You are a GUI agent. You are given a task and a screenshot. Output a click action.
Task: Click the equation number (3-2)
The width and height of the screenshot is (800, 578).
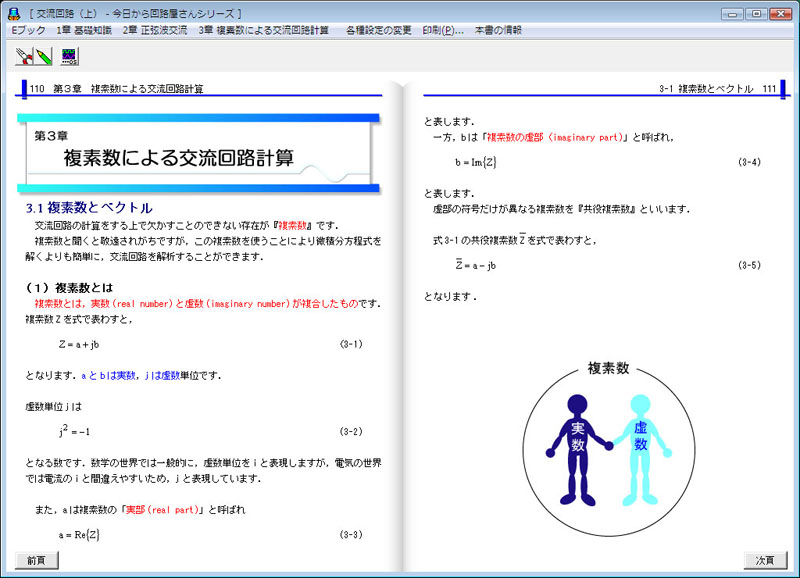(x=351, y=432)
